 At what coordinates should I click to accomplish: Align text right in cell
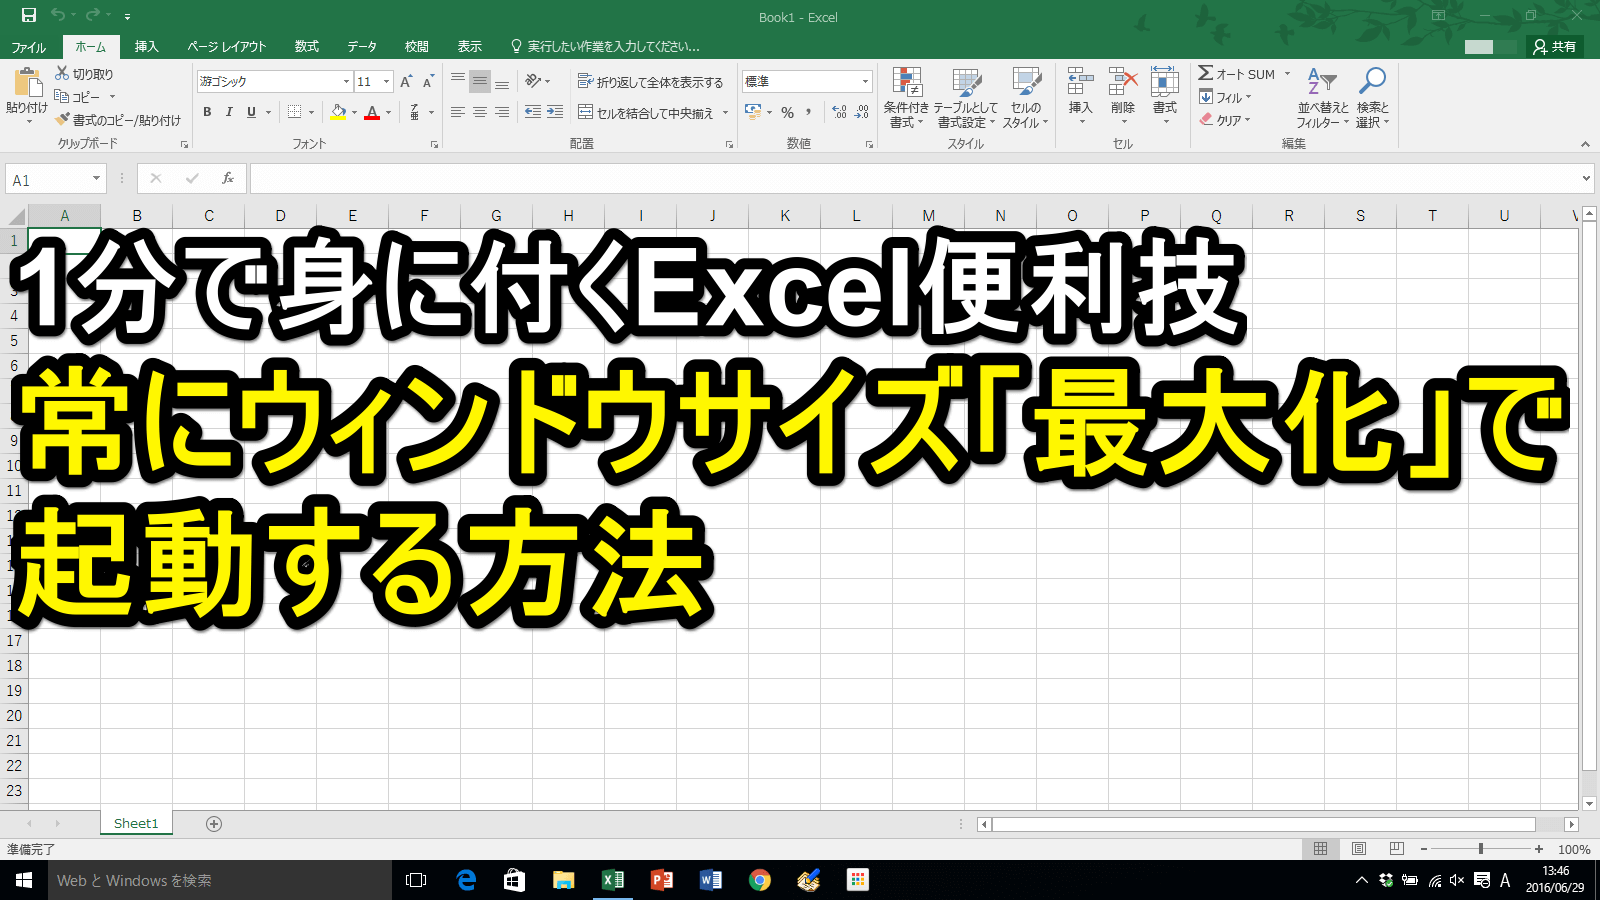[502, 112]
